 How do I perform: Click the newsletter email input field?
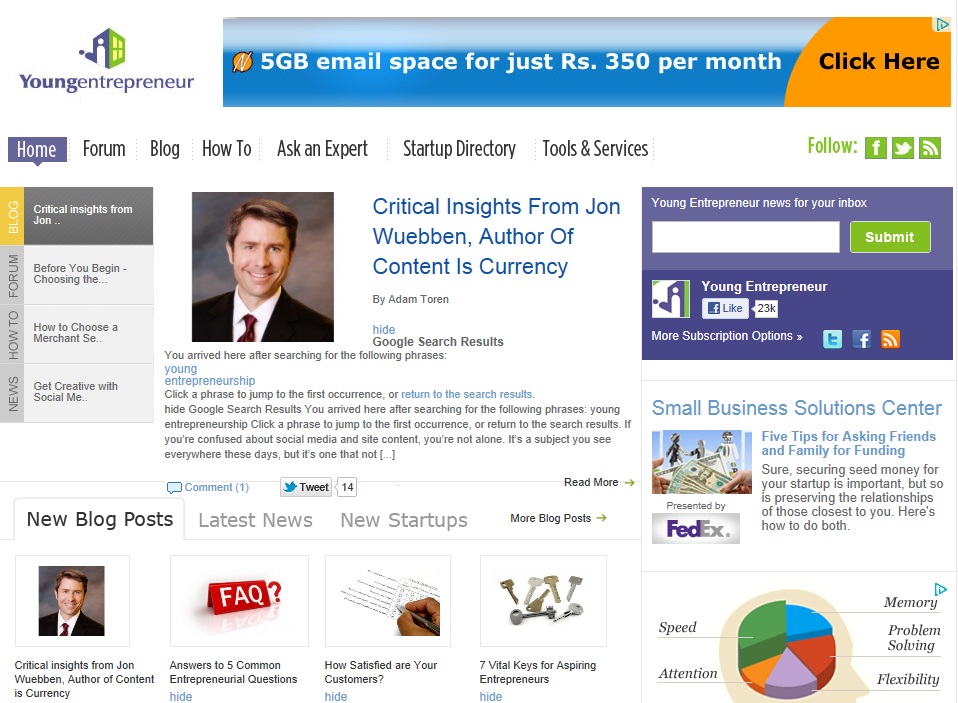(745, 237)
